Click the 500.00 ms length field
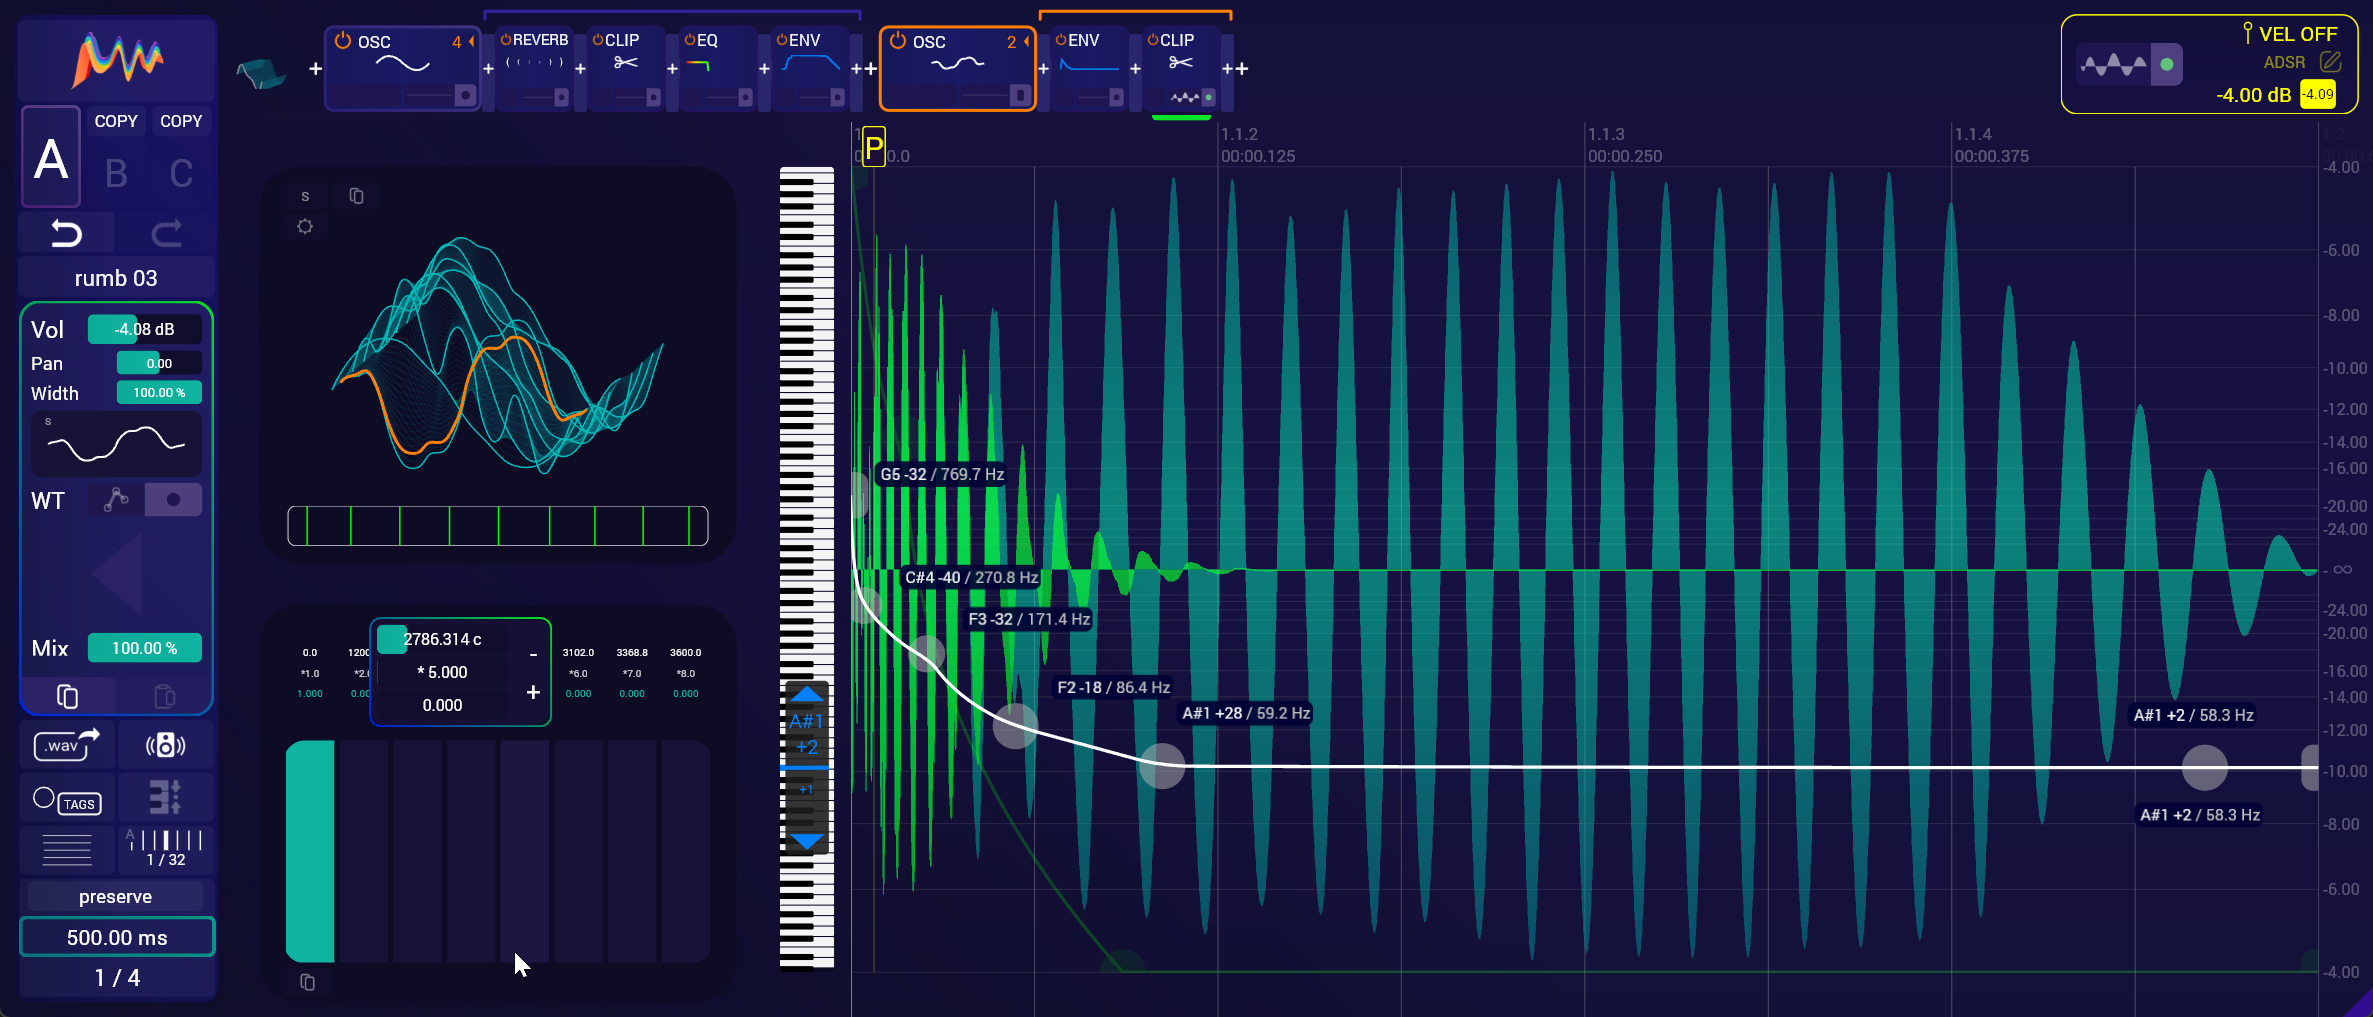Image resolution: width=2373 pixels, height=1017 pixels. click(117, 938)
